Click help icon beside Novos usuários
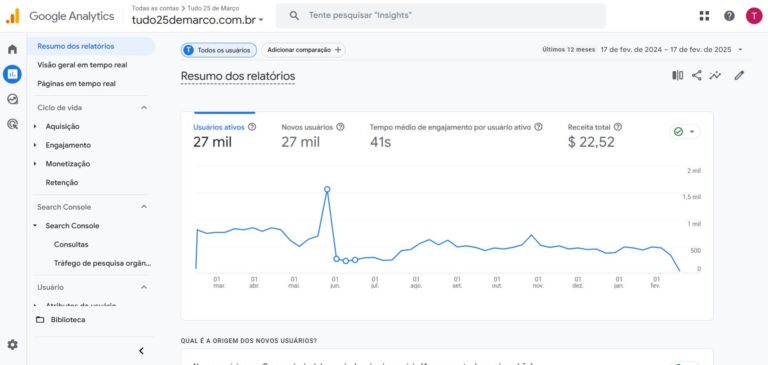 (340, 127)
